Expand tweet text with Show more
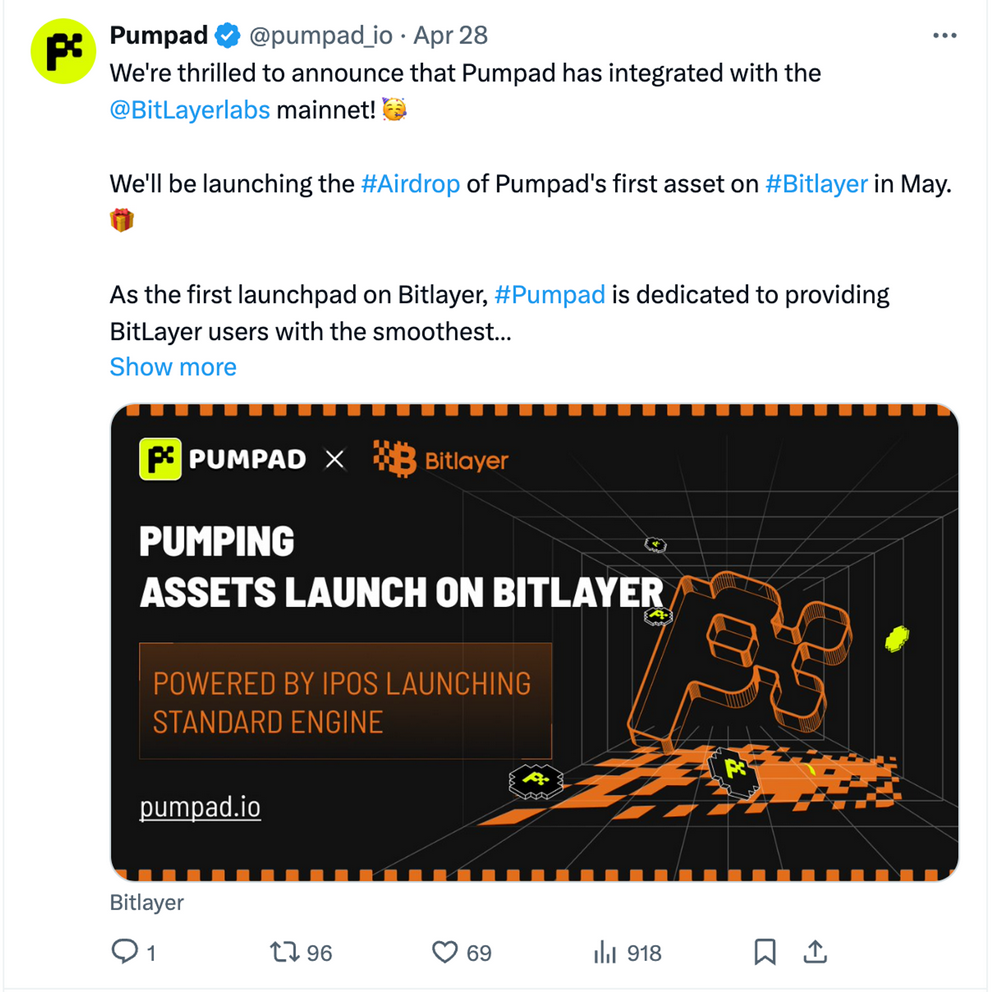Image resolution: width=1000 pixels, height=992 pixels. coord(173,367)
